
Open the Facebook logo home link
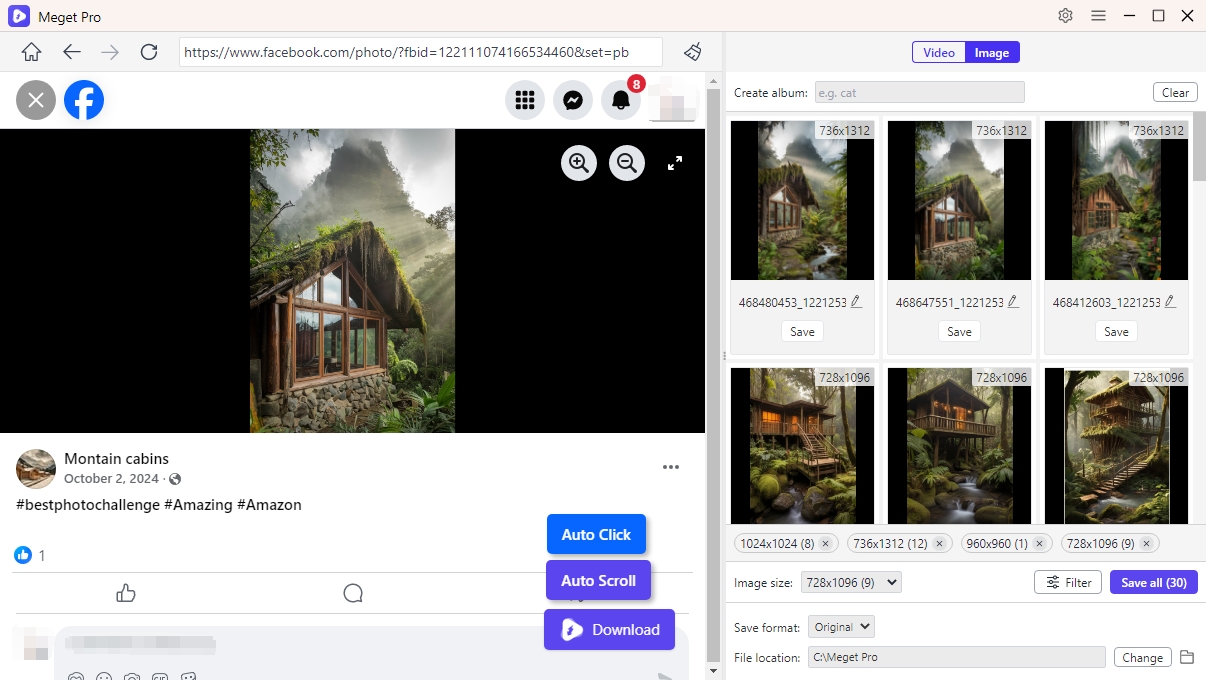84,100
